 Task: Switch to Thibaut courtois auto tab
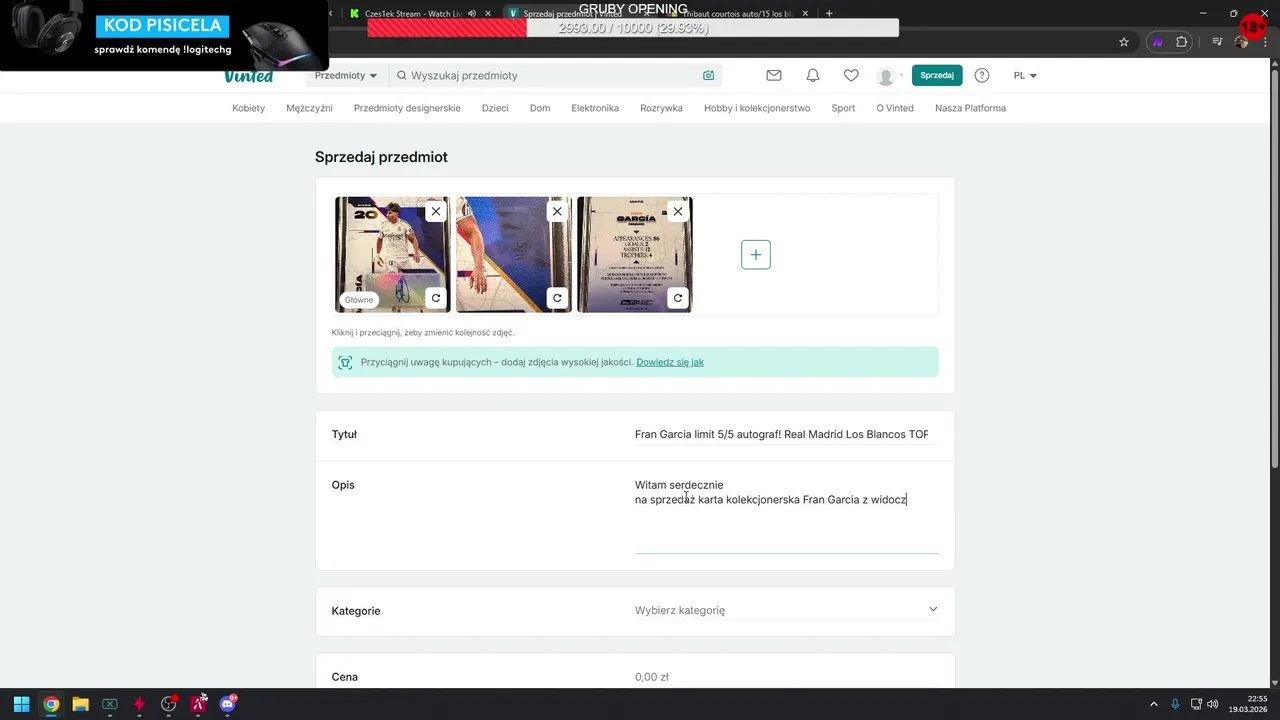(x=738, y=14)
